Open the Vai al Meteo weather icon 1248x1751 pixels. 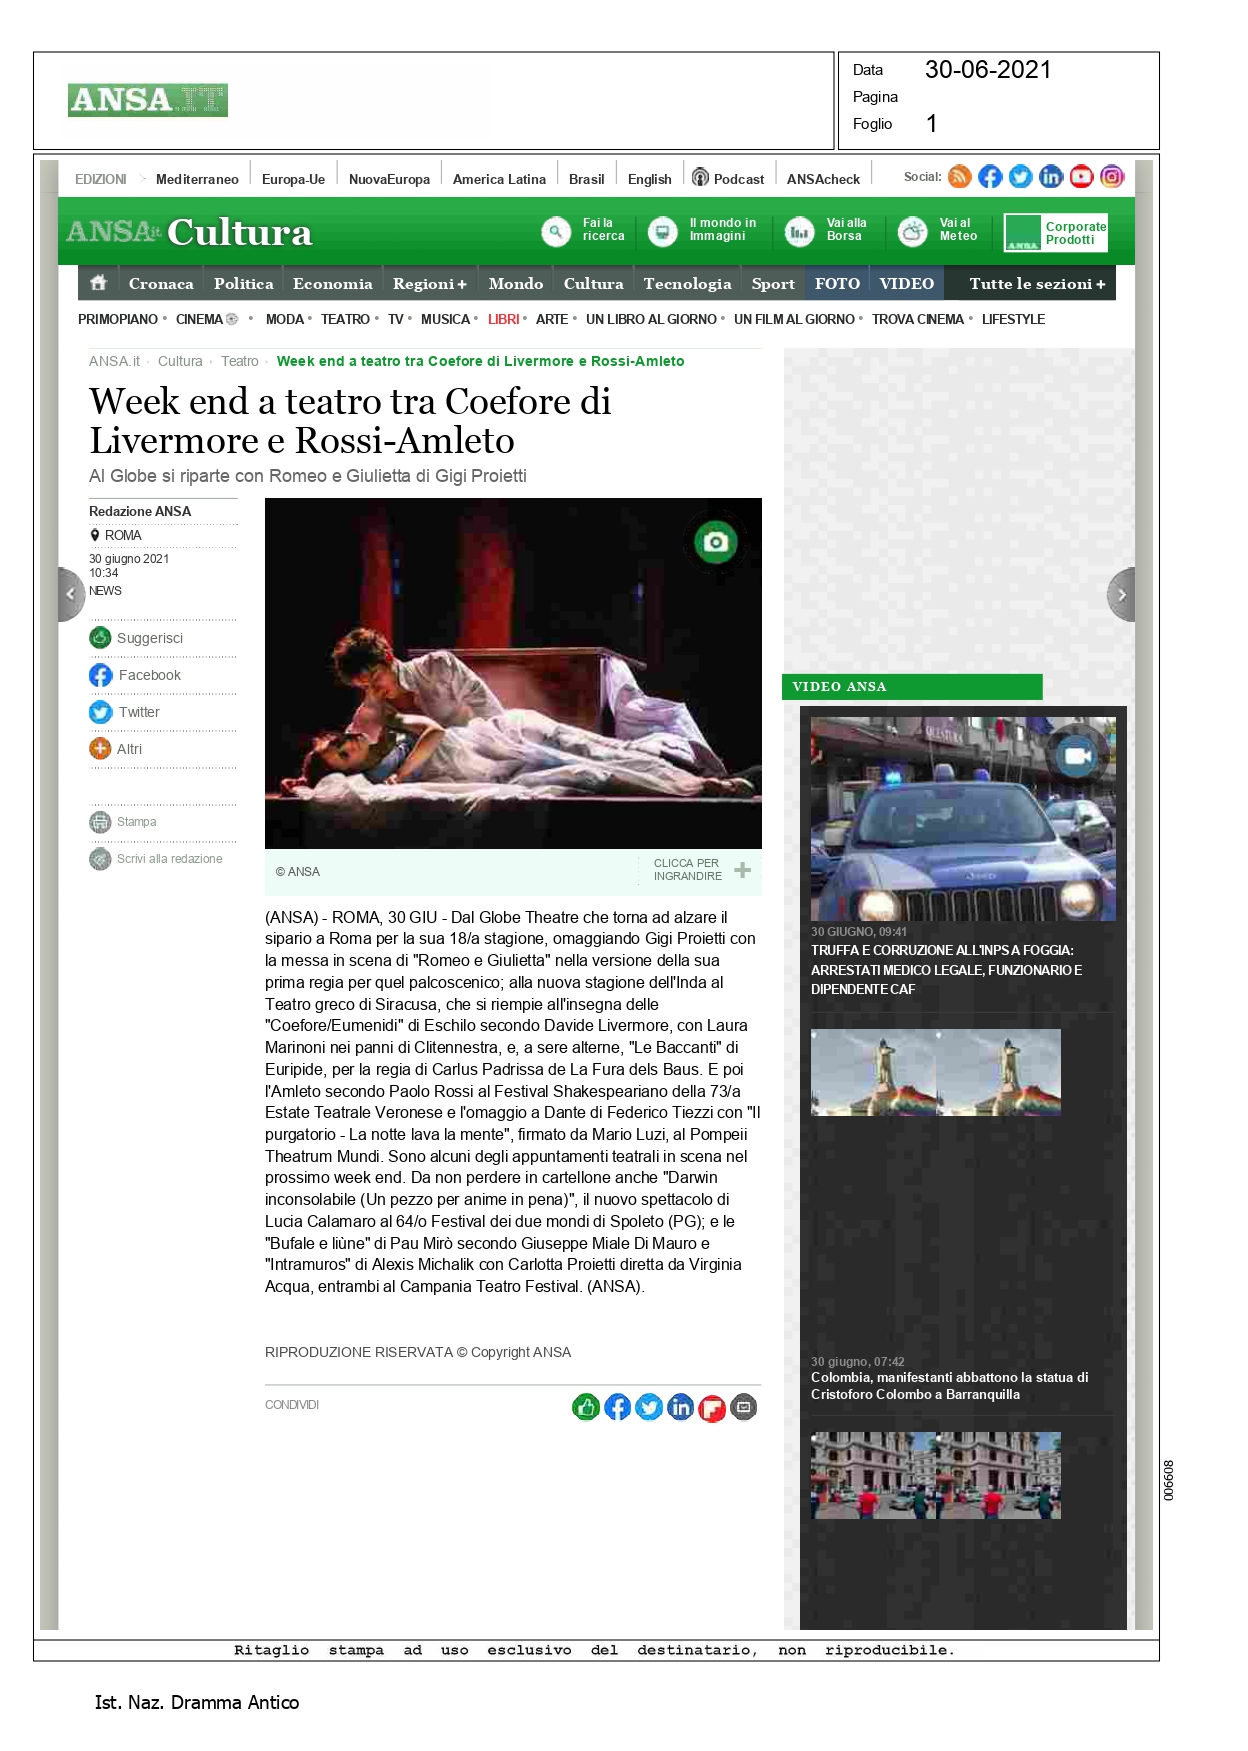912,232
